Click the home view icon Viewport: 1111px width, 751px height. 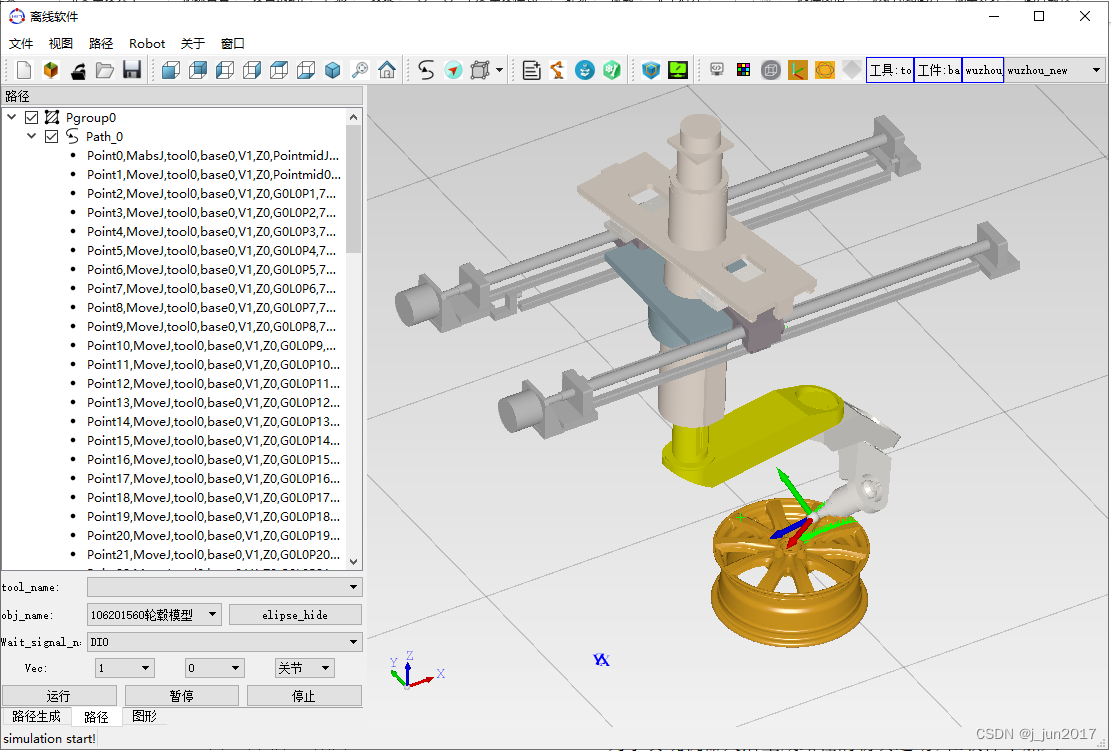387,70
